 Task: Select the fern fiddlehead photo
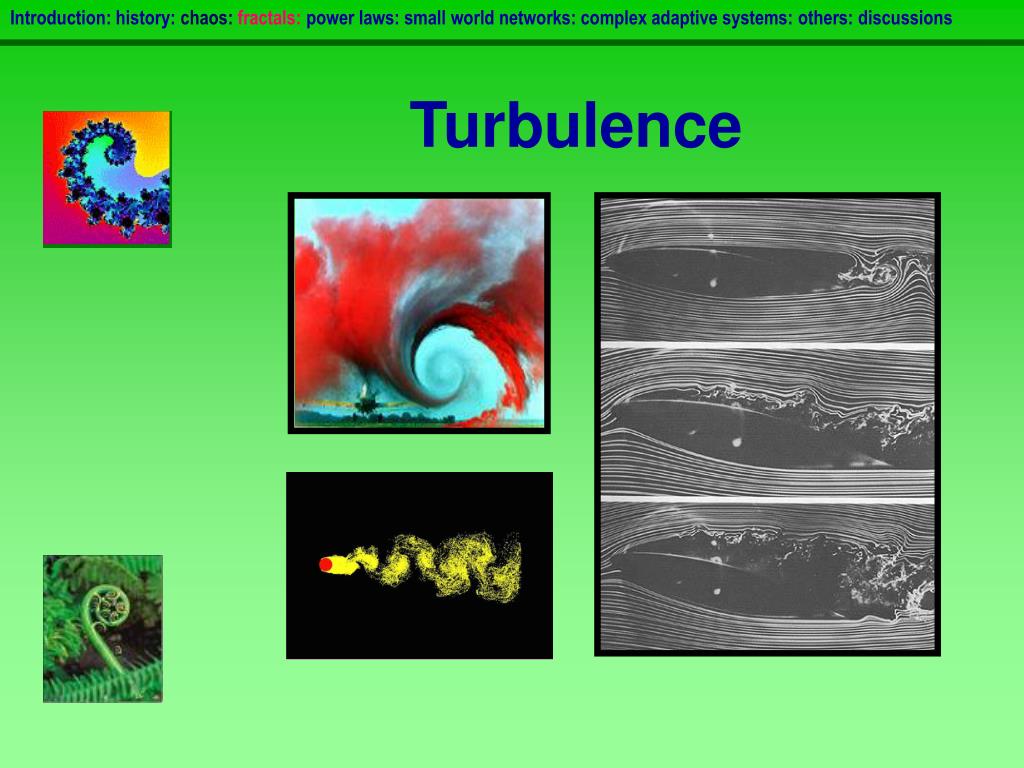[x=103, y=629]
